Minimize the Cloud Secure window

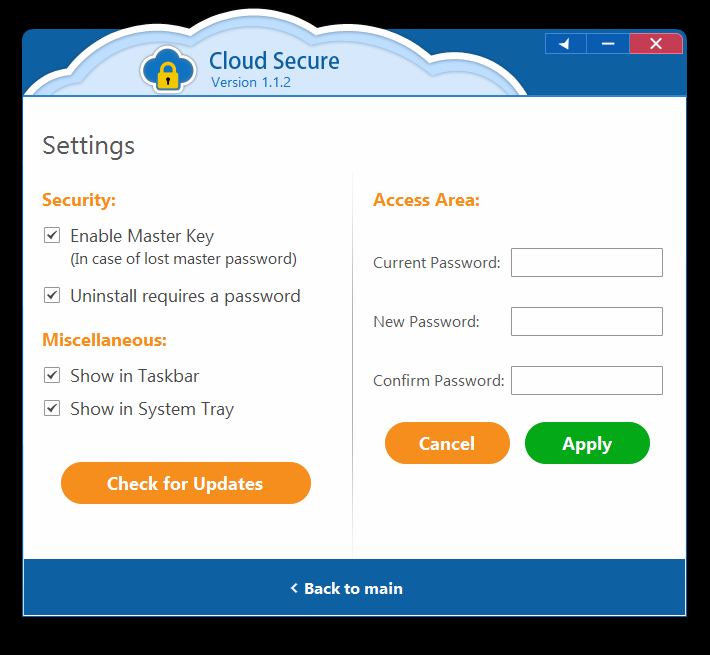pyautogui.click(x=608, y=44)
